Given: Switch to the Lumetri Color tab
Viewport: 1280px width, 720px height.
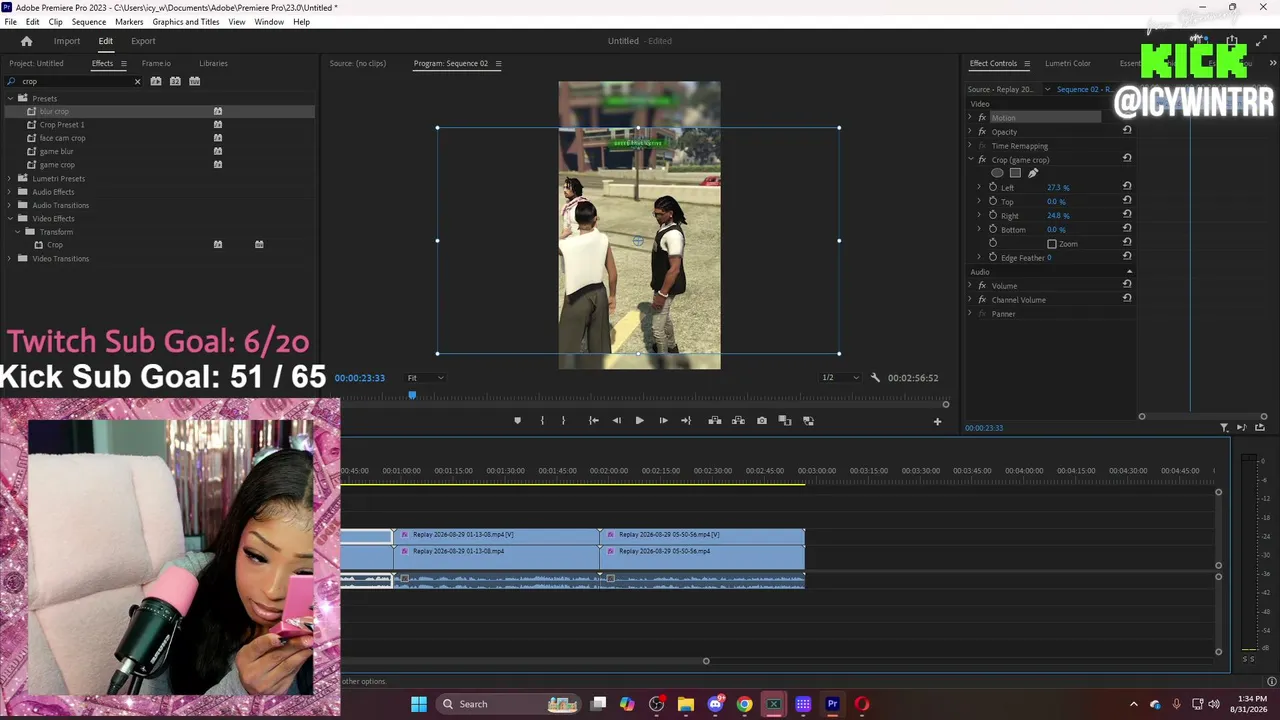Looking at the screenshot, I should (1068, 63).
